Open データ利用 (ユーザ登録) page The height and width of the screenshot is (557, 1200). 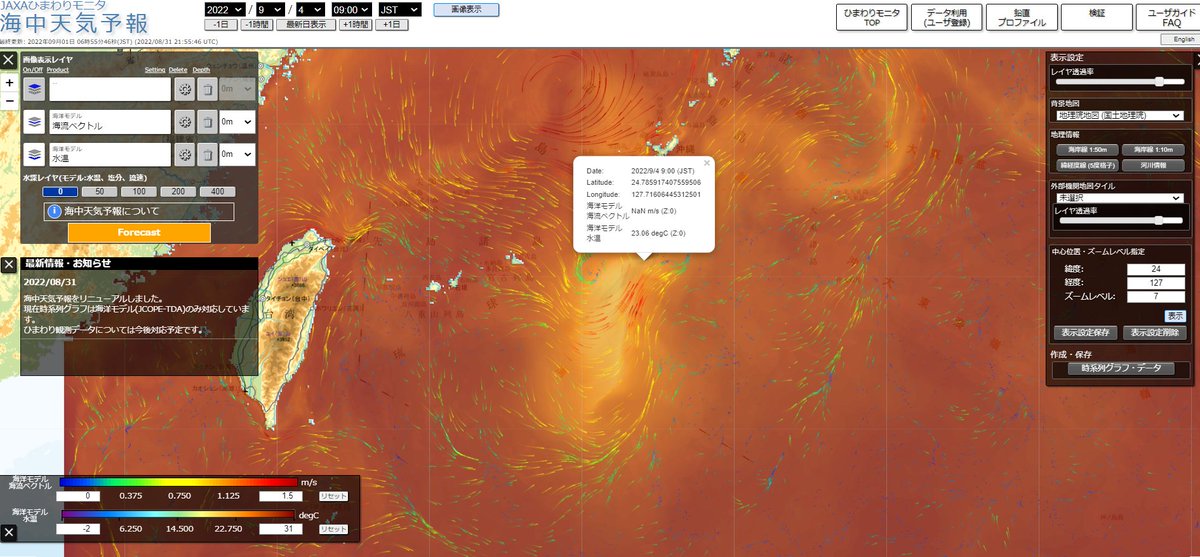947,18
